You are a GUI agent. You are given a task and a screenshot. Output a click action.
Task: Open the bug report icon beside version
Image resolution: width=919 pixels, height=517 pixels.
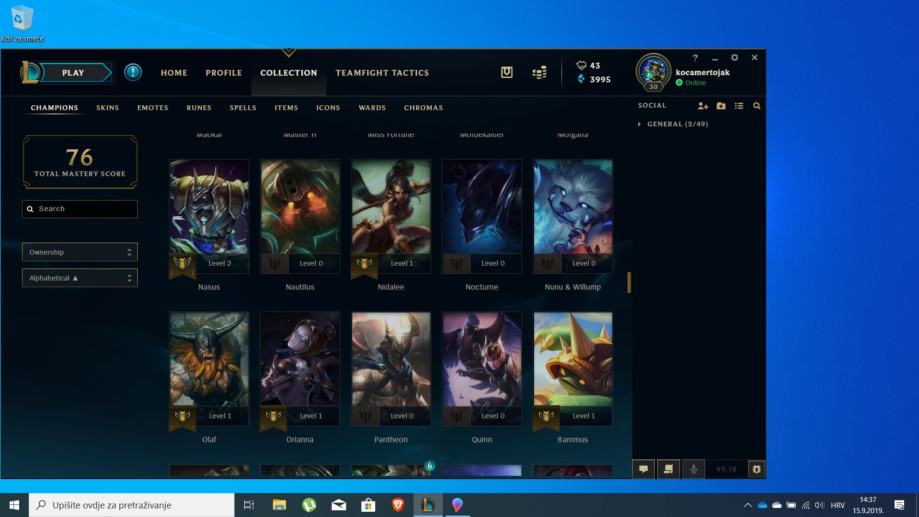tap(756, 469)
